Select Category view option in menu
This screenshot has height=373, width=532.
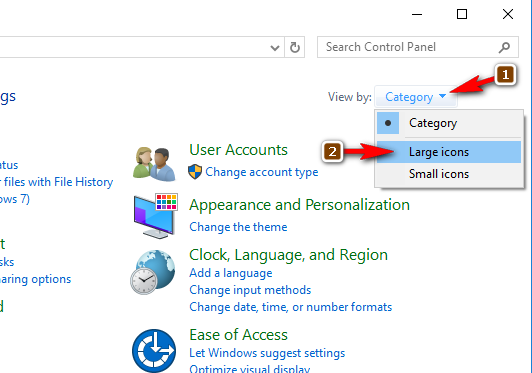coord(449,123)
